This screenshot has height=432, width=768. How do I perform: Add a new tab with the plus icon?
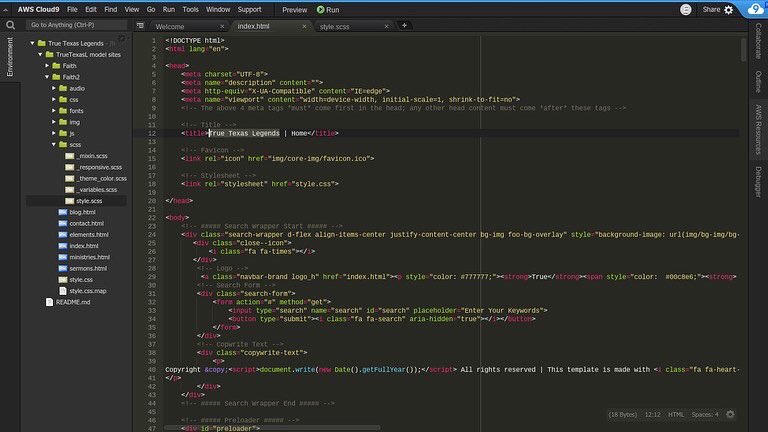(x=404, y=25)
